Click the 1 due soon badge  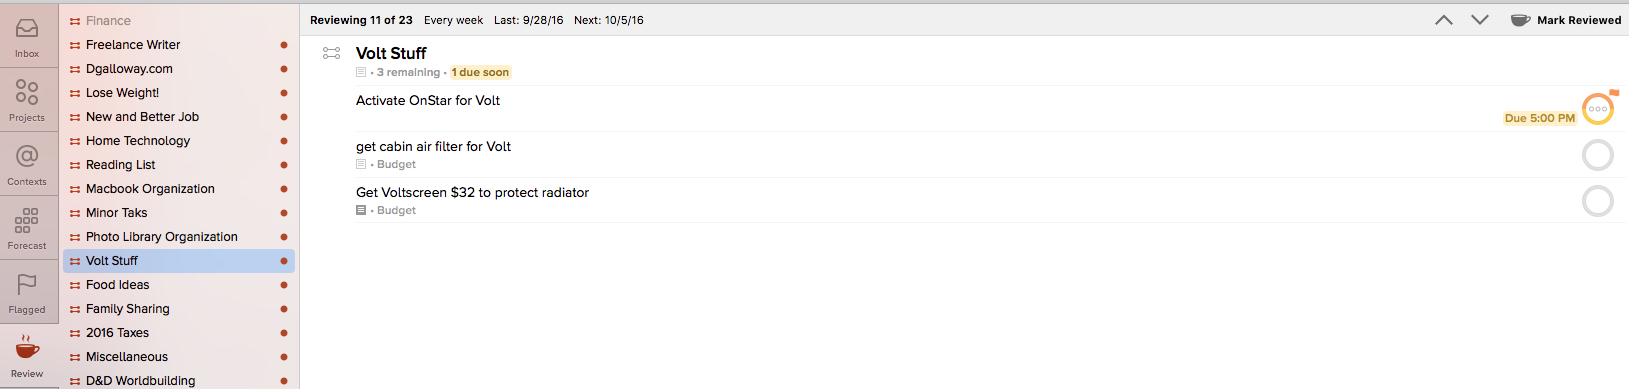pos(480,72)
